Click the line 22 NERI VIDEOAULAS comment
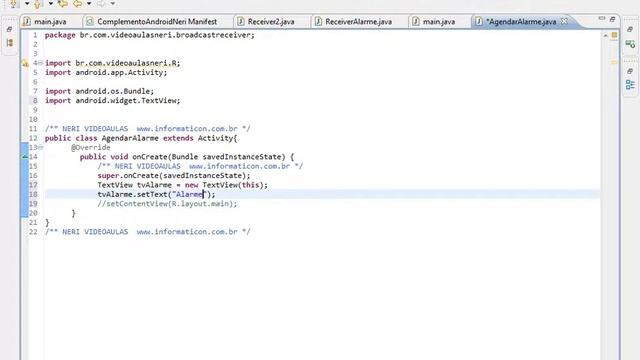The image size is (640, 360). click(x=147, y=232)
